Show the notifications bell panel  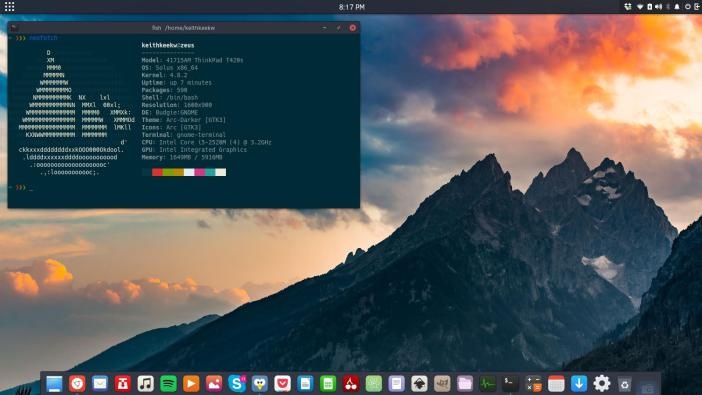point(677,7)
